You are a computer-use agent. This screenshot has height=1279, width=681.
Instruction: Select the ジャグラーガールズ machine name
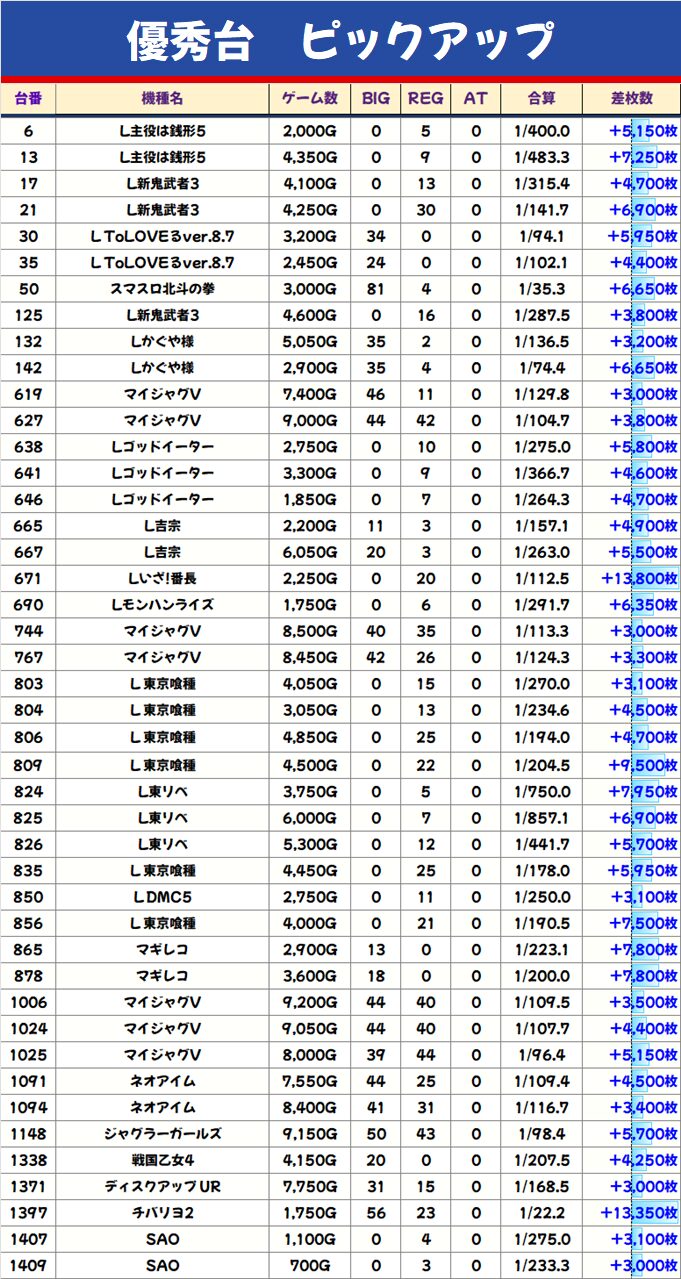[x=162, y=1134]
